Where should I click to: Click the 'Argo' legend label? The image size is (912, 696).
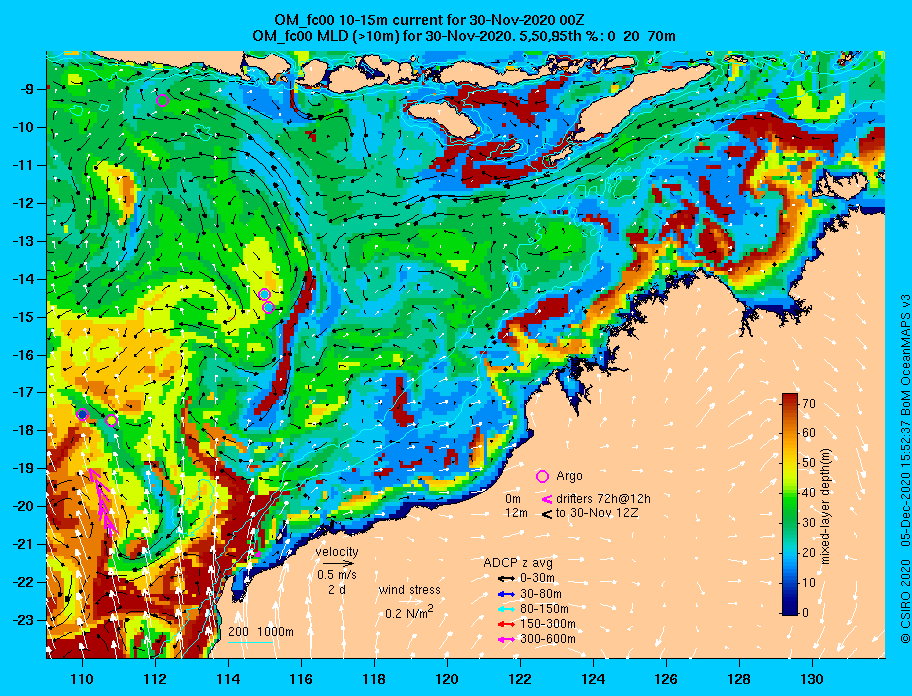(569, 476)
